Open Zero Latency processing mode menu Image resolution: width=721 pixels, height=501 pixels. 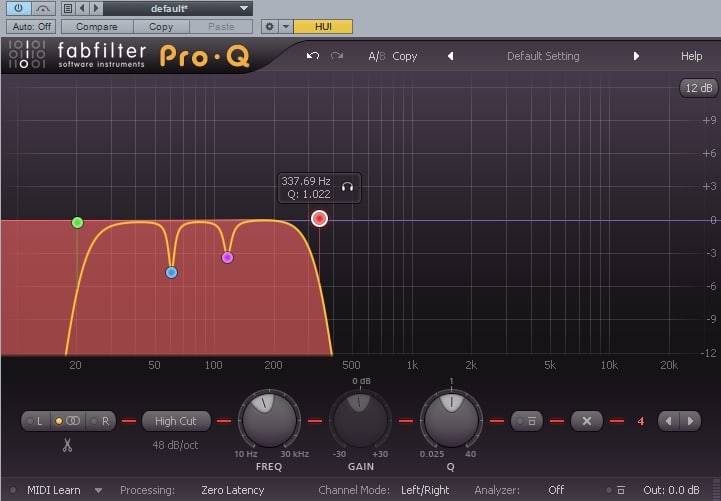(x=232, y=490)
